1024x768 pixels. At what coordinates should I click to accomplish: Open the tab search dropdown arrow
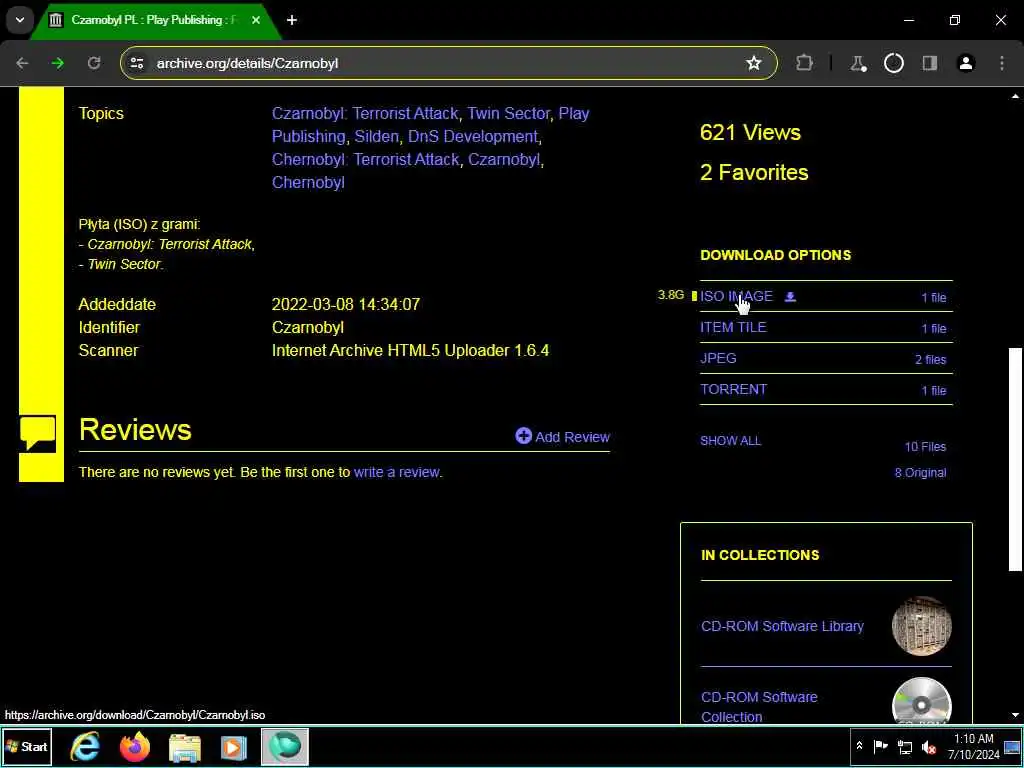pos(20,20)
